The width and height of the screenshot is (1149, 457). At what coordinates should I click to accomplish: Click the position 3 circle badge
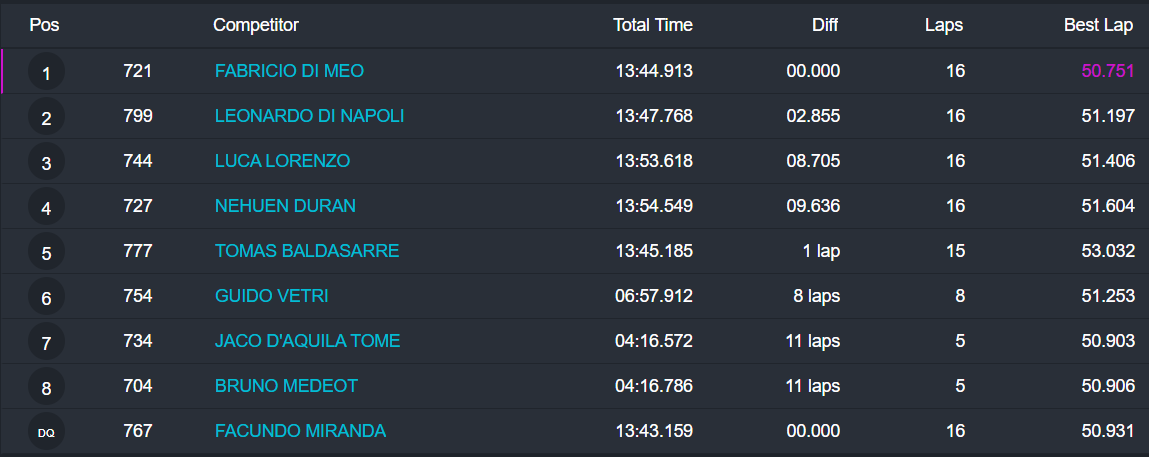(46, 163)
